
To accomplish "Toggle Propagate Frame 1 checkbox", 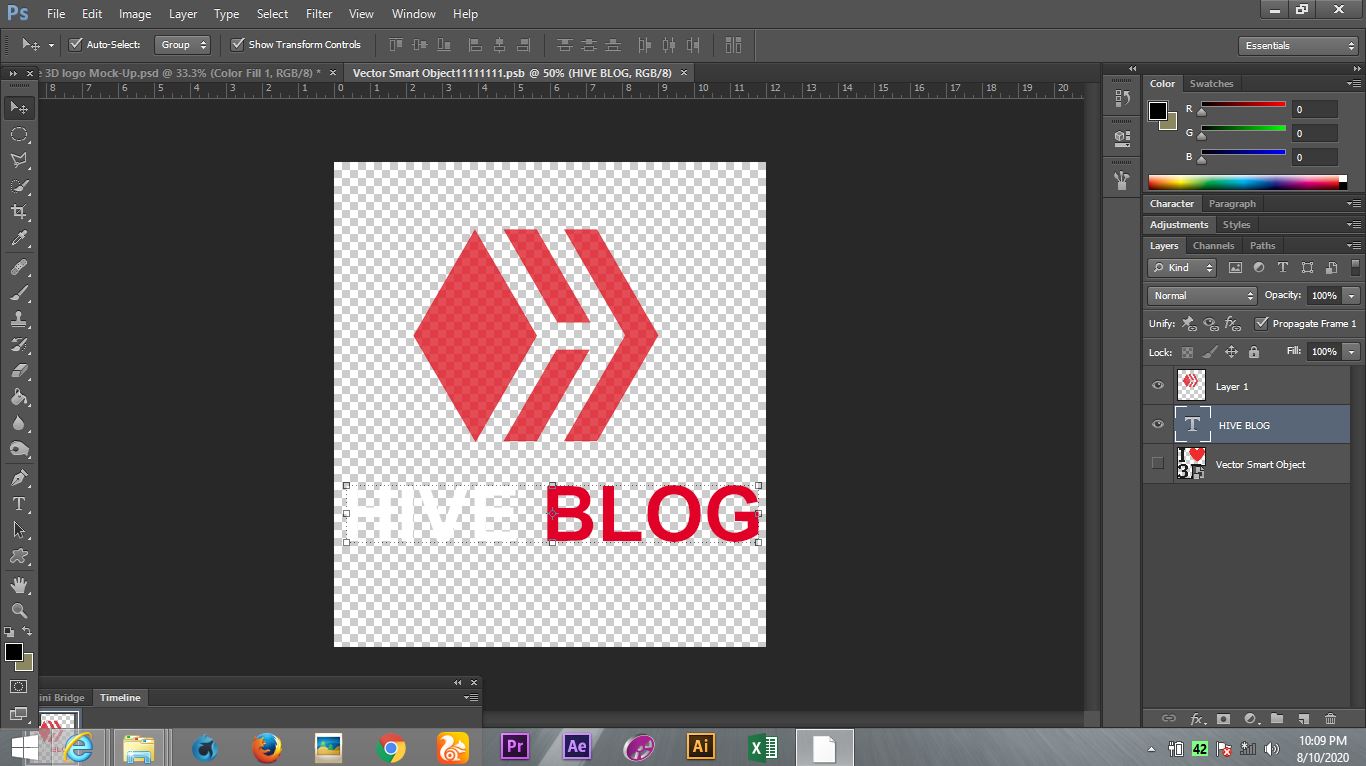I will pos(1261,323).
